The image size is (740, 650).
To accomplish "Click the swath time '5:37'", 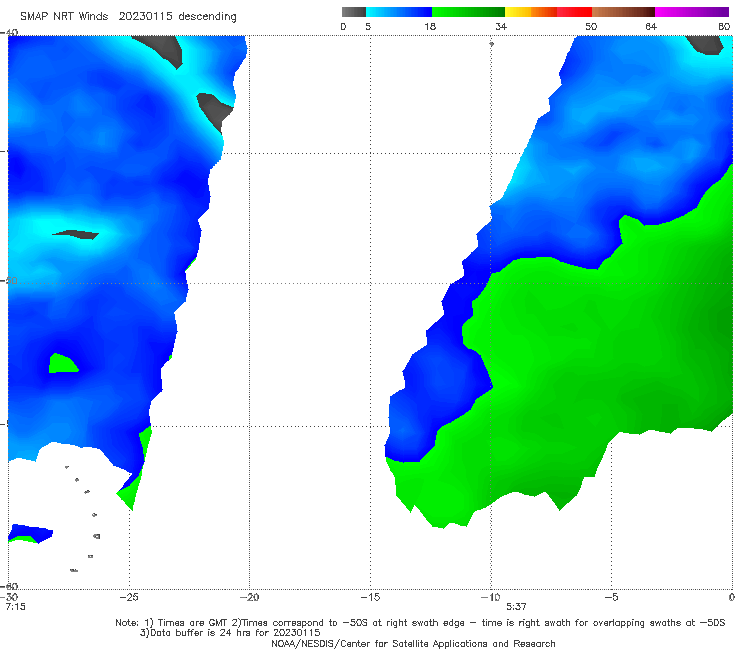I will (x=516, y=607).
